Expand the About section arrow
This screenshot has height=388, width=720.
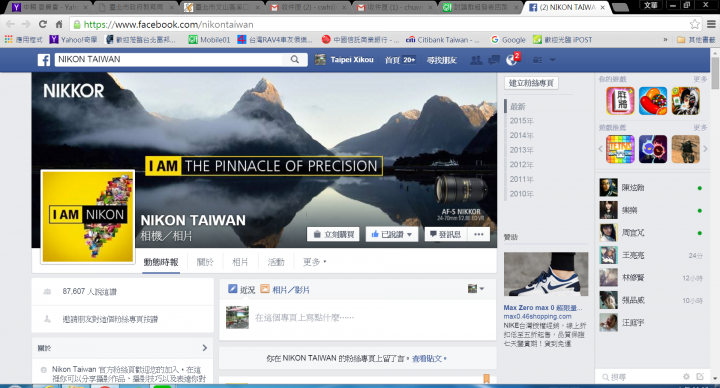coord(205,348)
